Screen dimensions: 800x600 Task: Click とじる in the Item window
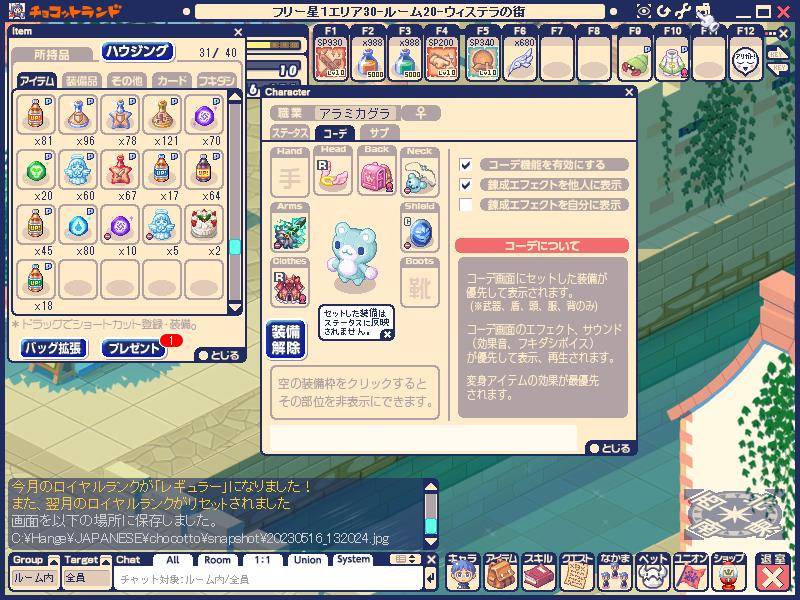tap(219, 356)
